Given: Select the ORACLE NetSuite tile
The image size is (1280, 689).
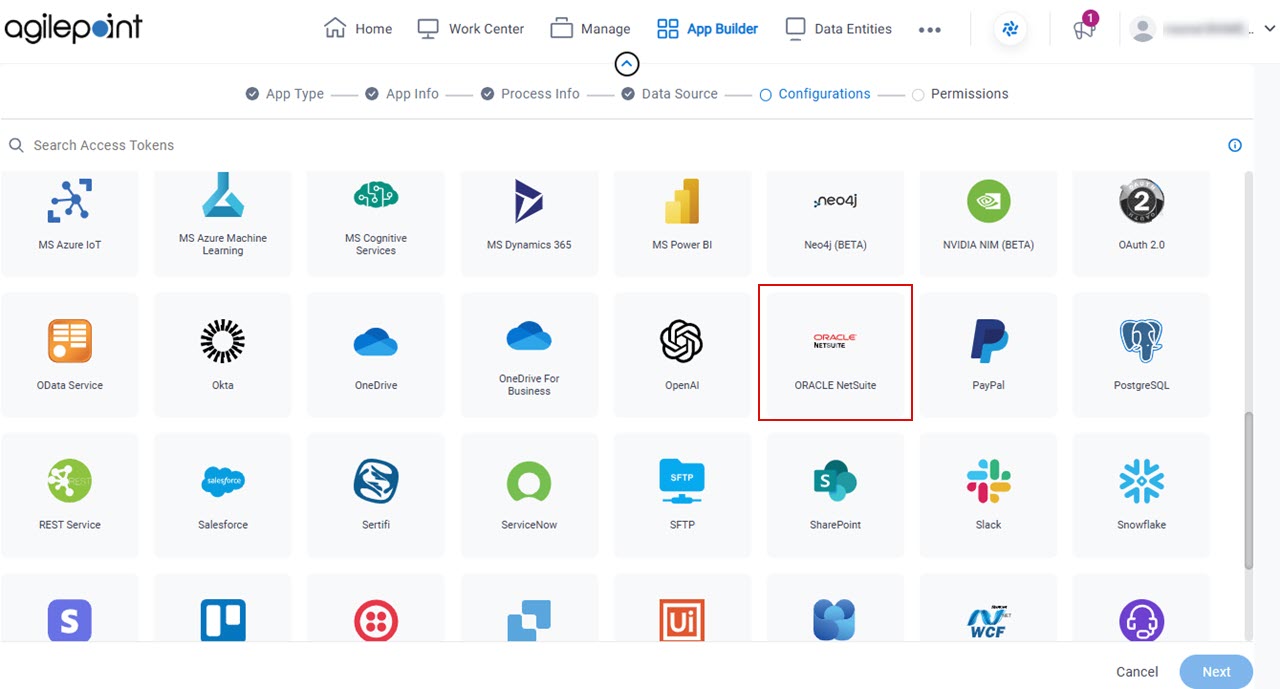Looking at the screenshot, I should point(835,353).
